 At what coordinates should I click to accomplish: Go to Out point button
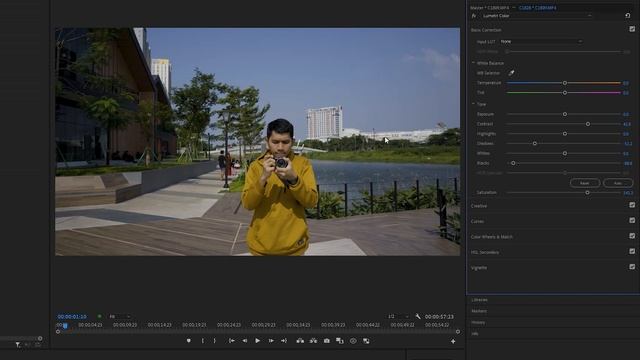(x=284, y=341)
